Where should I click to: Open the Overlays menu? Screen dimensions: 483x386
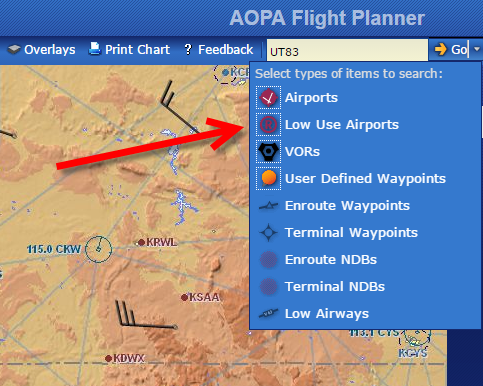pyautogui.click(x=42, y=50)
